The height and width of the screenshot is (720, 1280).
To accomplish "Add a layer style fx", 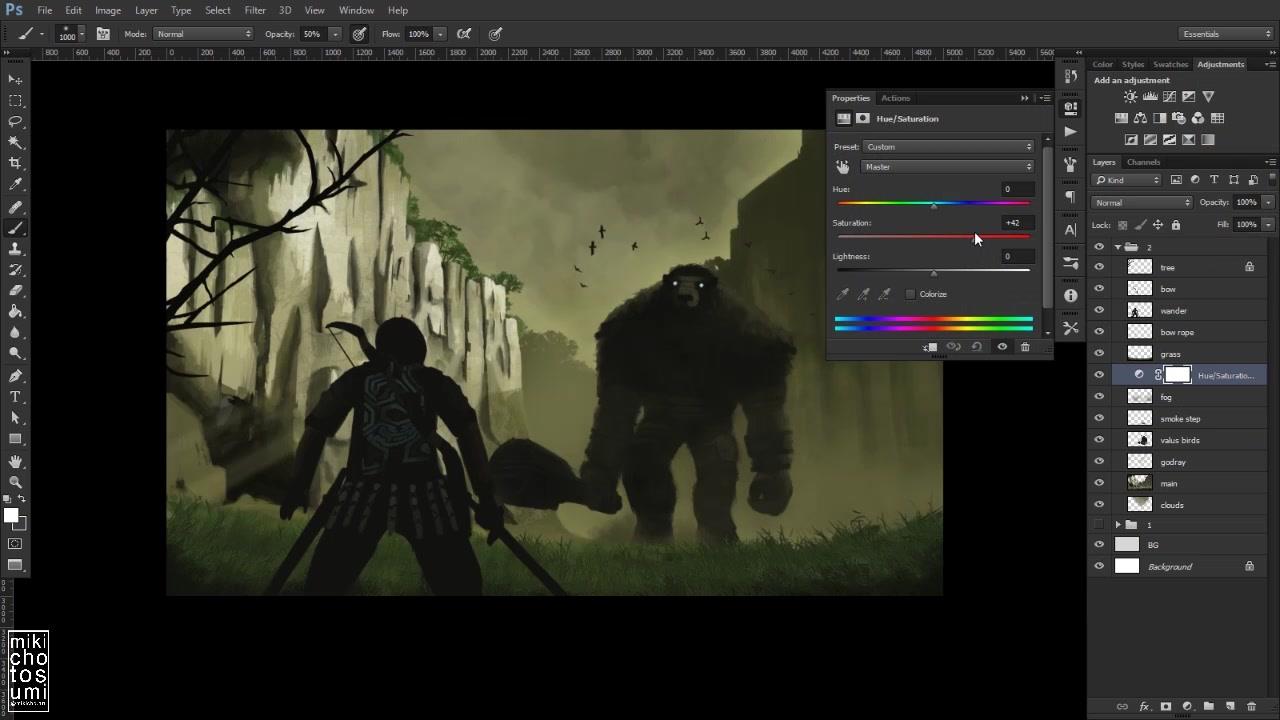I will click(x=1144, y=707).
